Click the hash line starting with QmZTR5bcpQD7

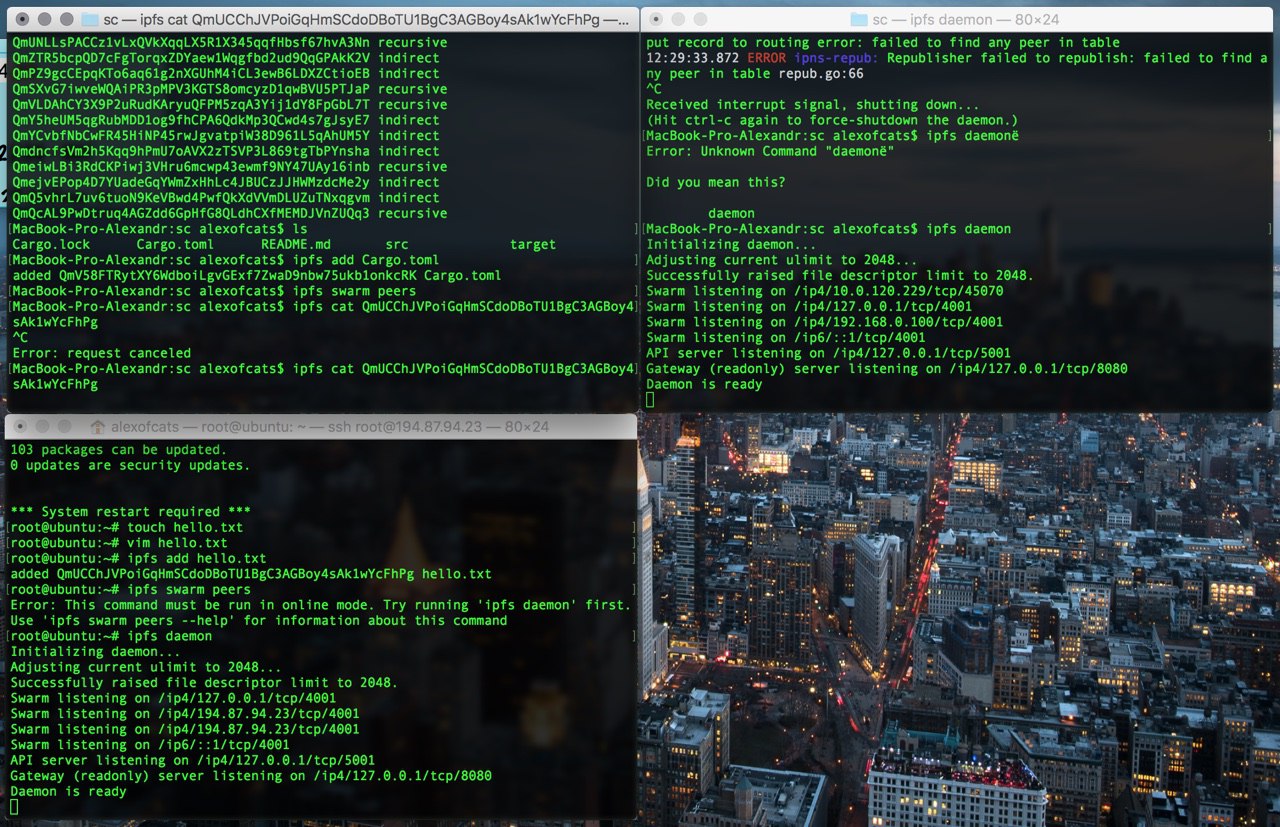[225, 58]
